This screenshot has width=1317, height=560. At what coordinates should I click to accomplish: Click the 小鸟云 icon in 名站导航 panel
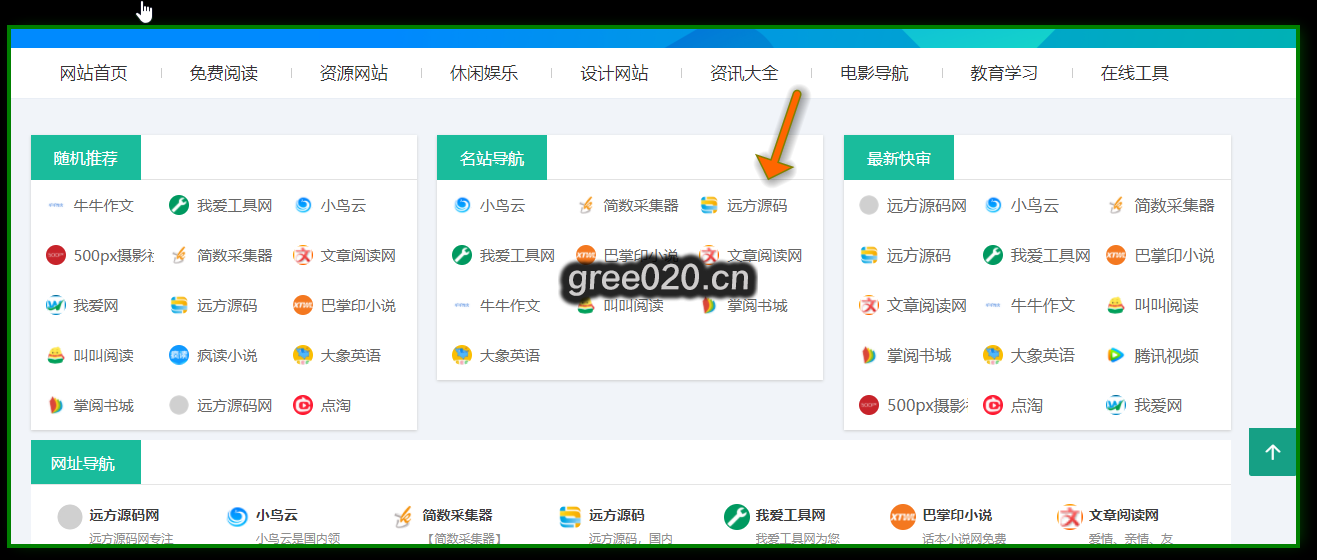pyautogui.click(x=462, y=205)
